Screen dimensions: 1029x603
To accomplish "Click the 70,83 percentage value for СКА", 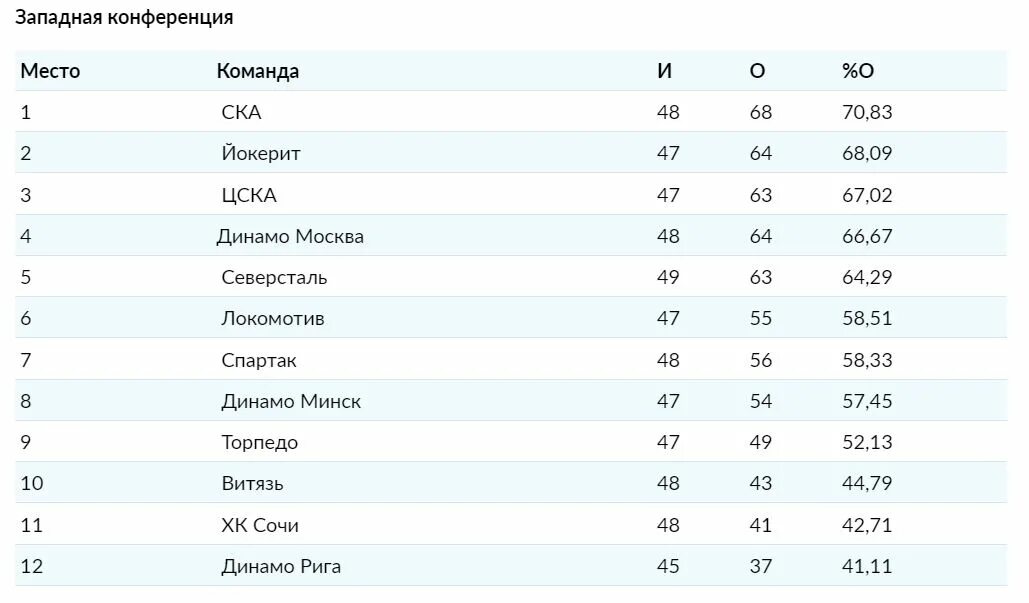I will coord(867,112).
